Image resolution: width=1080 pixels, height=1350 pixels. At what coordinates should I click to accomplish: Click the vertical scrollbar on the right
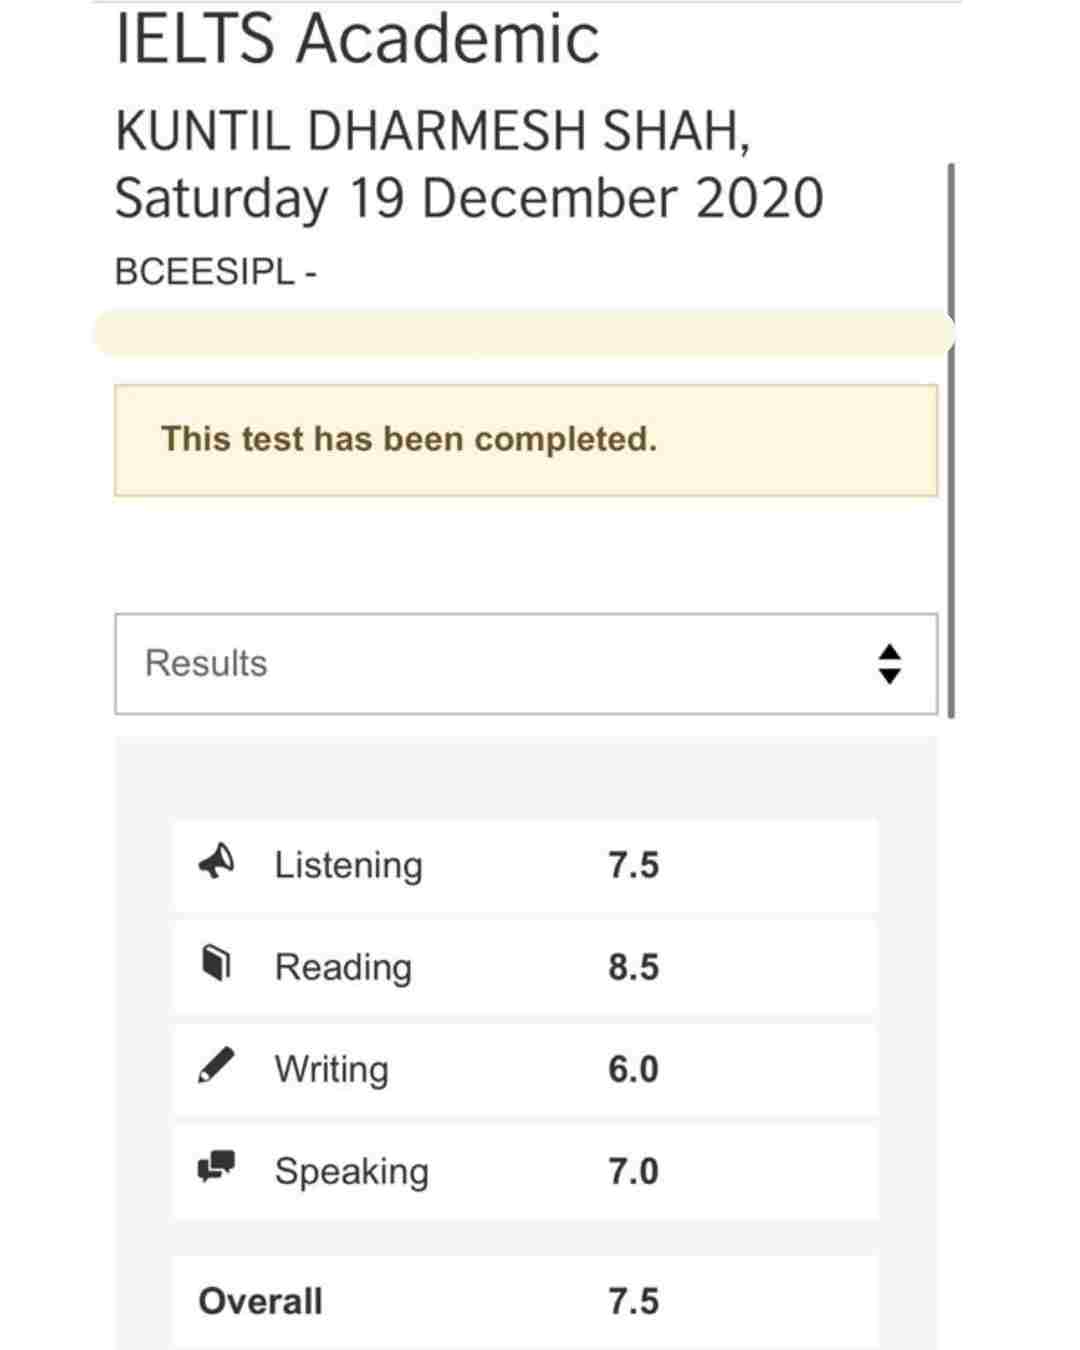coord(950,440)
